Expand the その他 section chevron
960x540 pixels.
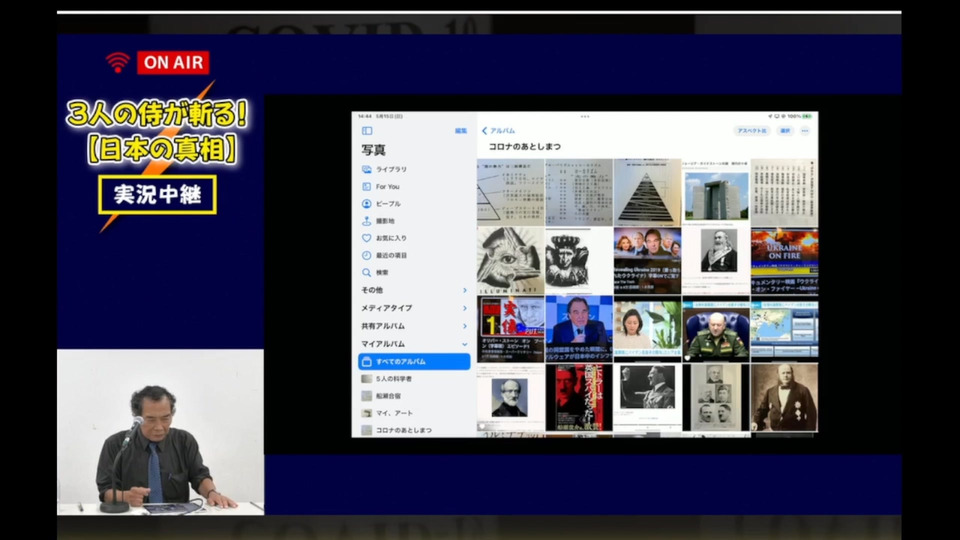coord(465,290)
